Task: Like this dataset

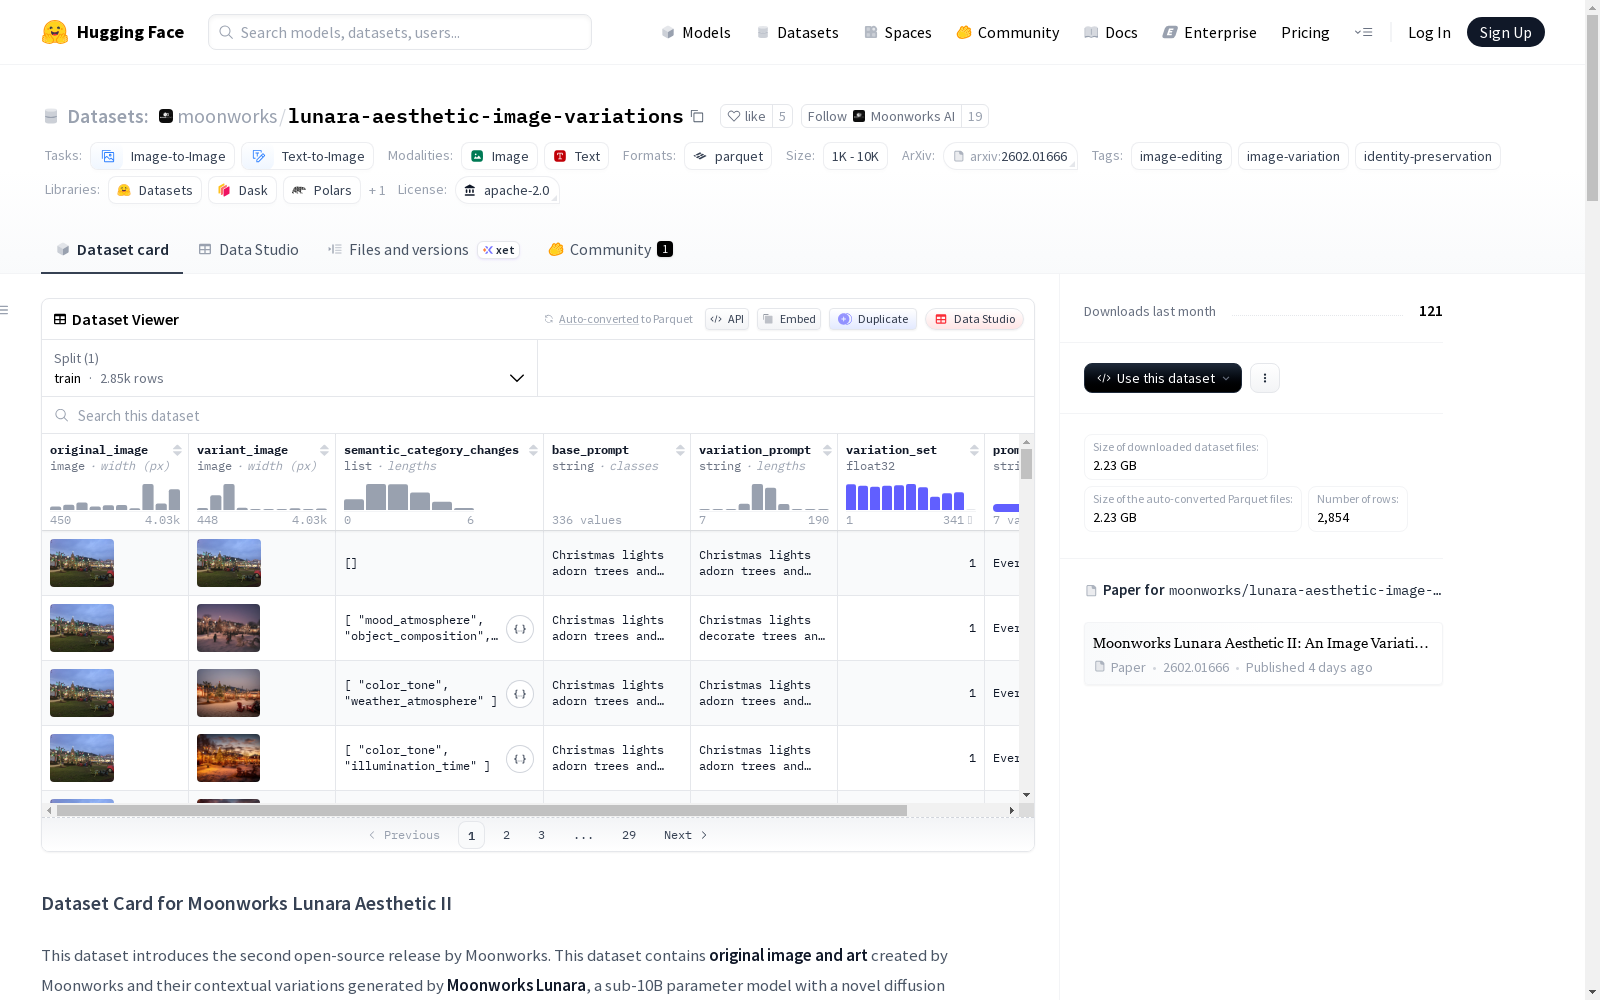Action: pyautogui.click(x=746, y=116)
